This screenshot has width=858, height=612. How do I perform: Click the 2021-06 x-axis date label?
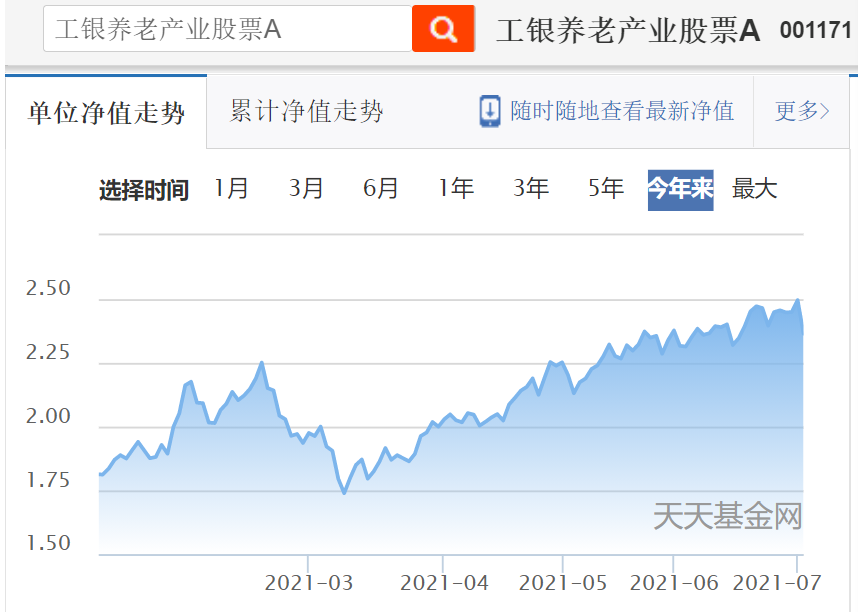tap(674, 583)
